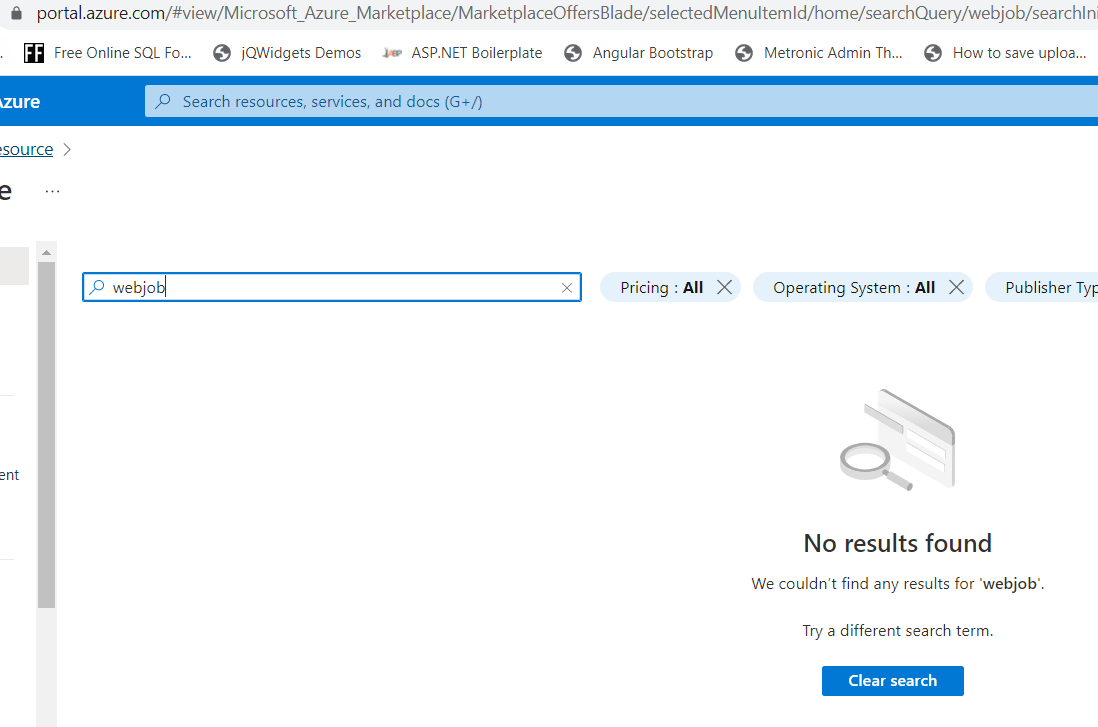Open the Angular Bootstrap bookmark
Screen dimensions: 1098x727
click(x=639, y=53)
